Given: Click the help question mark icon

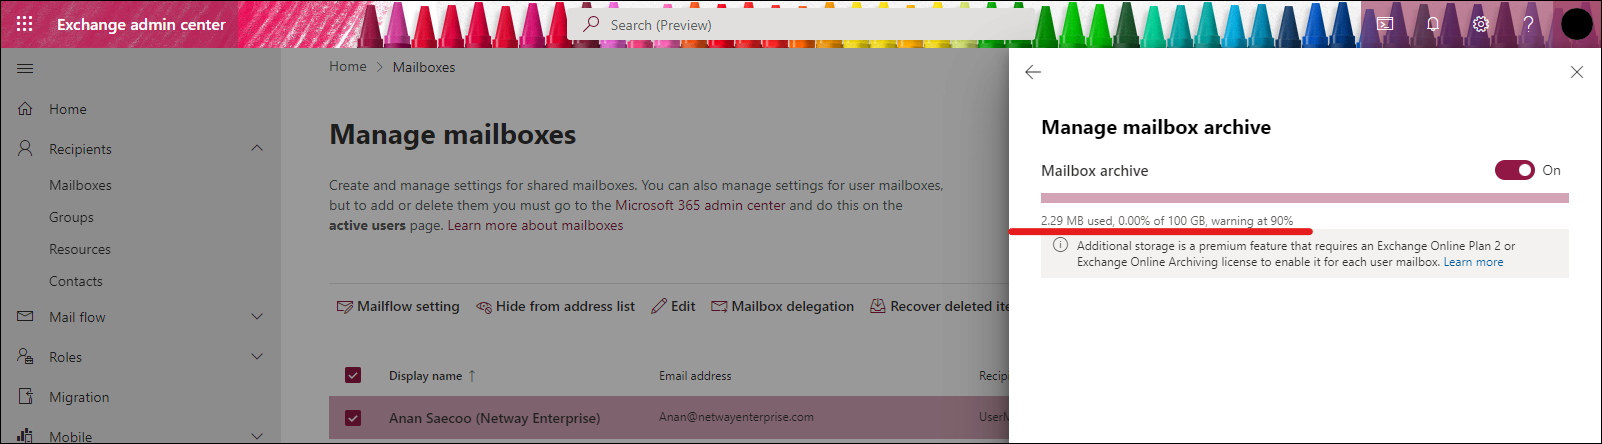Looking at the screenshot, I should click(1528, 24).
